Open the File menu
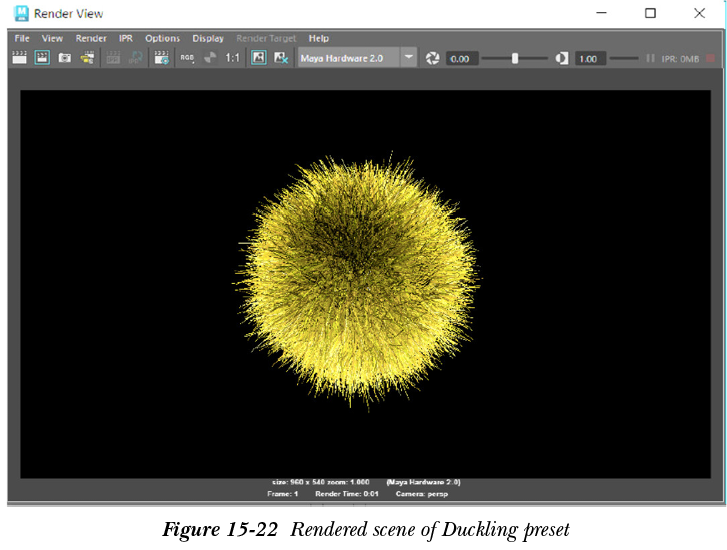 tap(22, 38)
